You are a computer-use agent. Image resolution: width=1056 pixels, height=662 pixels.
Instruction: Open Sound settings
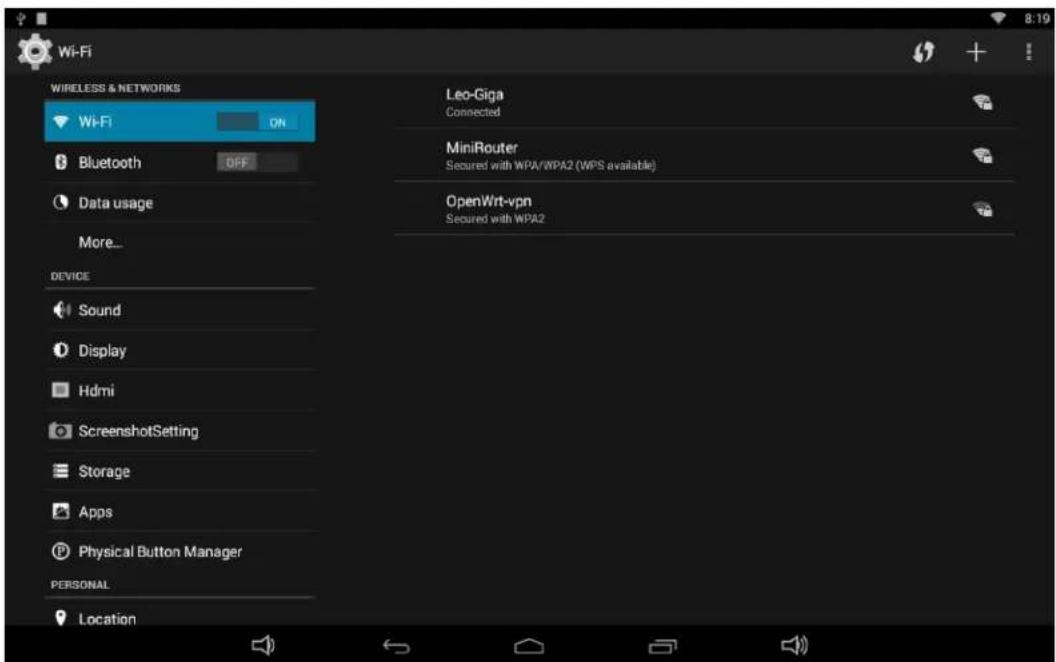point(180,310)
